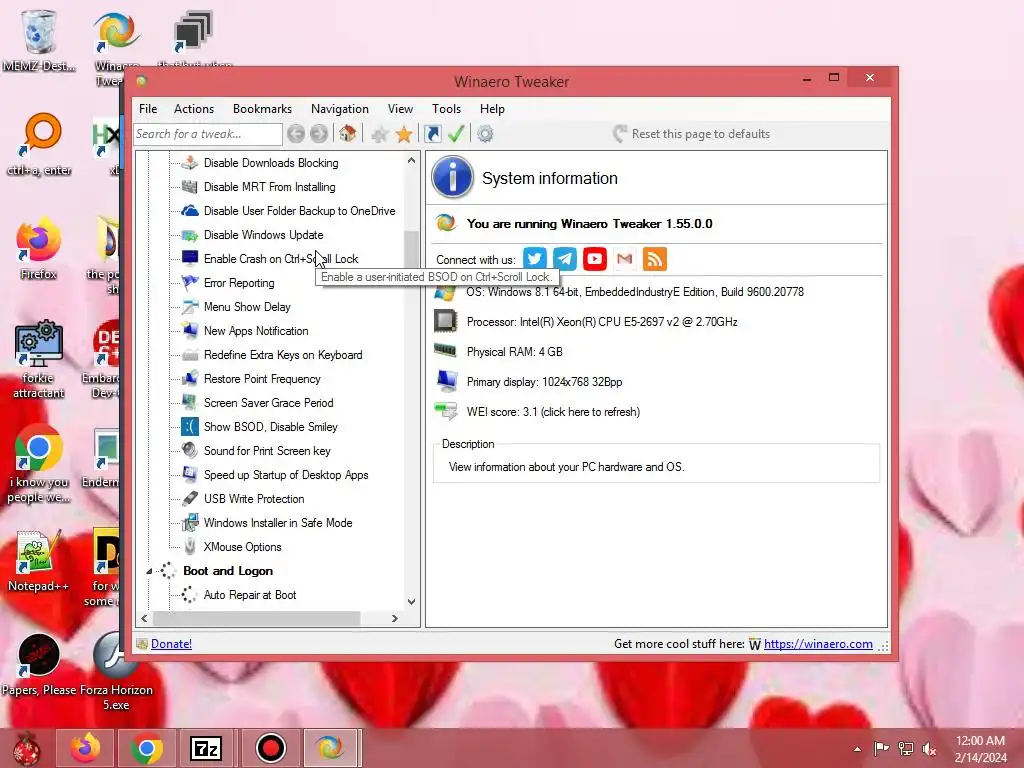Screen dimensions: 1024x768
Task: Click the volume muted tray icon
Action: point(929,749)
